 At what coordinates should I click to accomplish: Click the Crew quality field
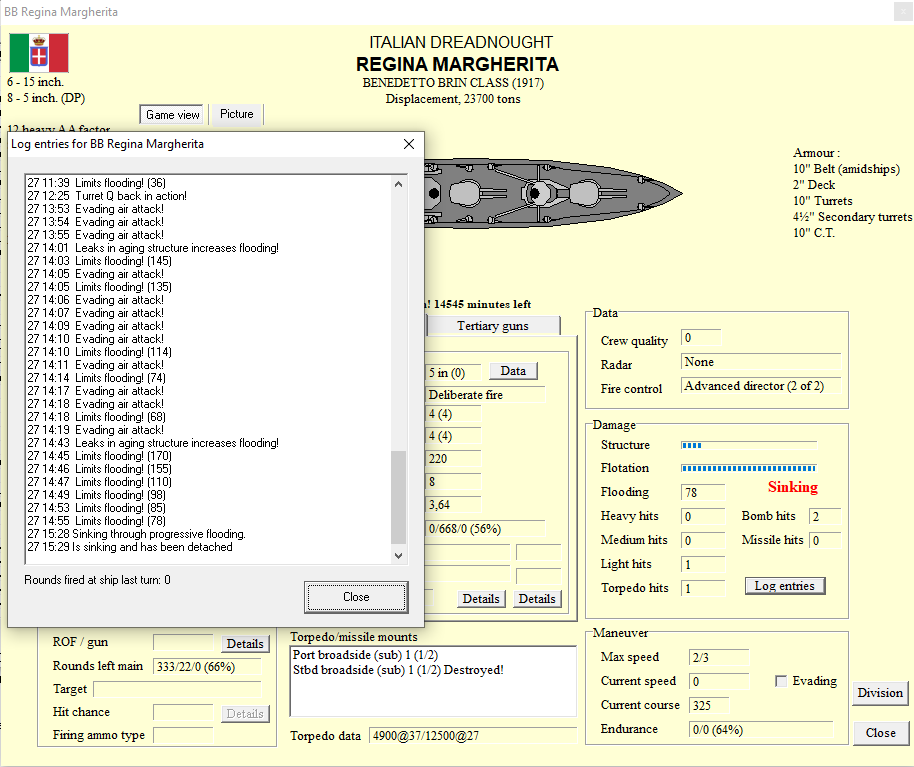[x=700, y=338]
